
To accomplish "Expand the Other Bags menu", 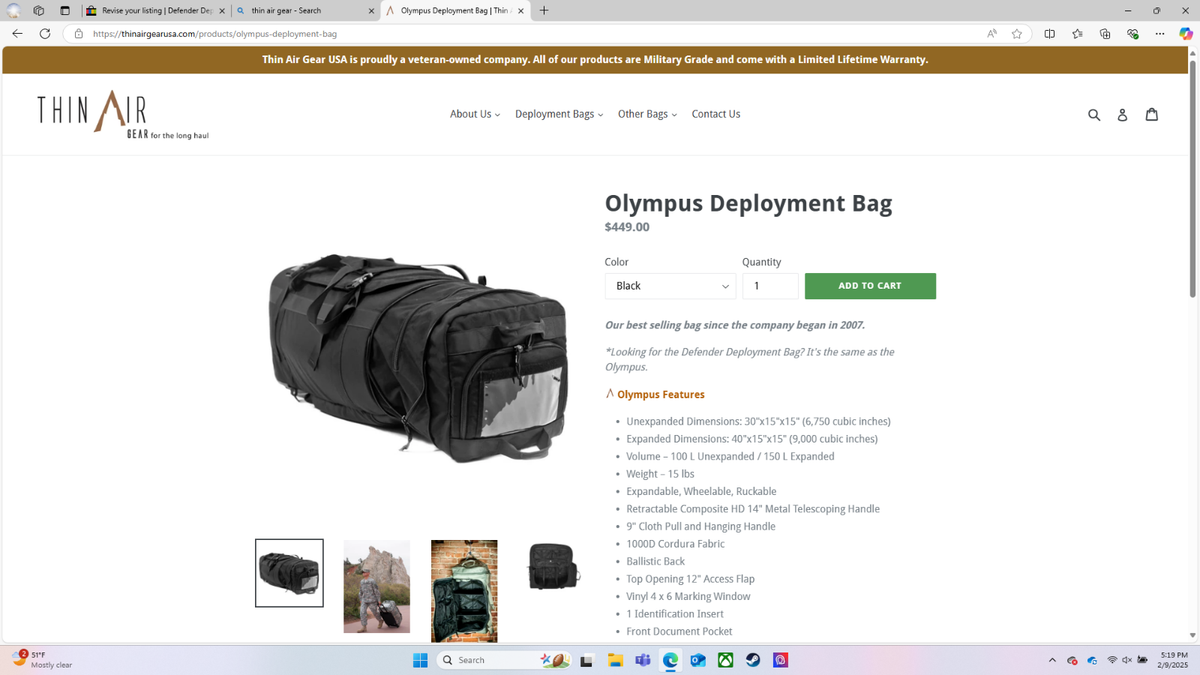I will (x=647, y=114).
